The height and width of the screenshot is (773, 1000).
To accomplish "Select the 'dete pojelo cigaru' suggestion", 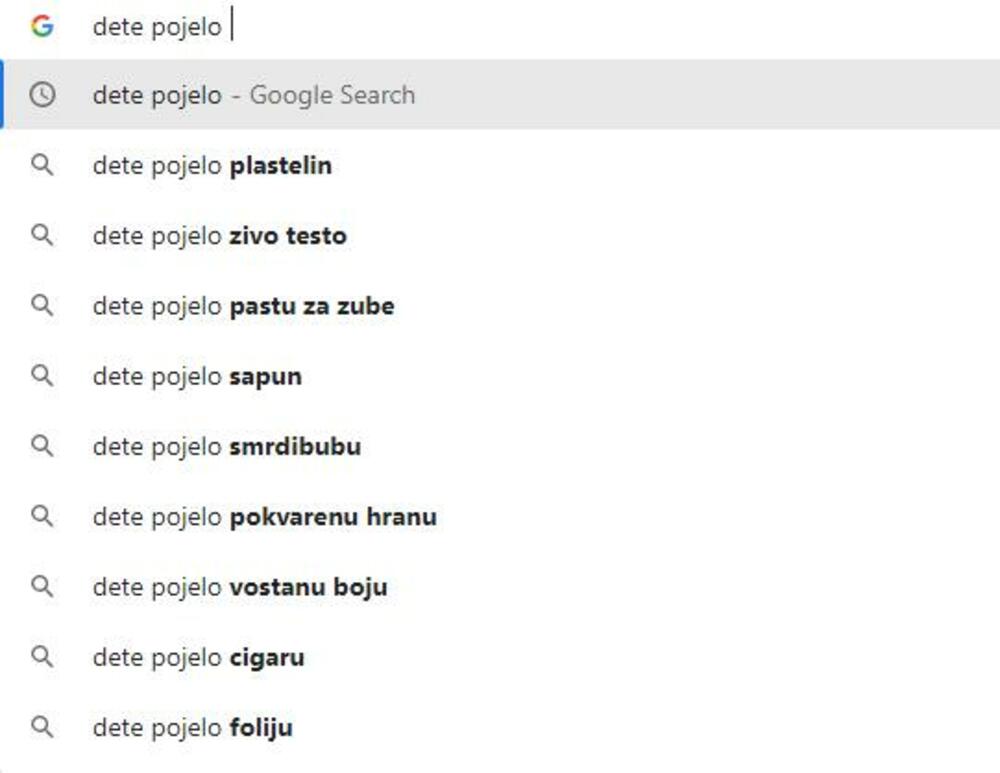I will click(200, 657).
